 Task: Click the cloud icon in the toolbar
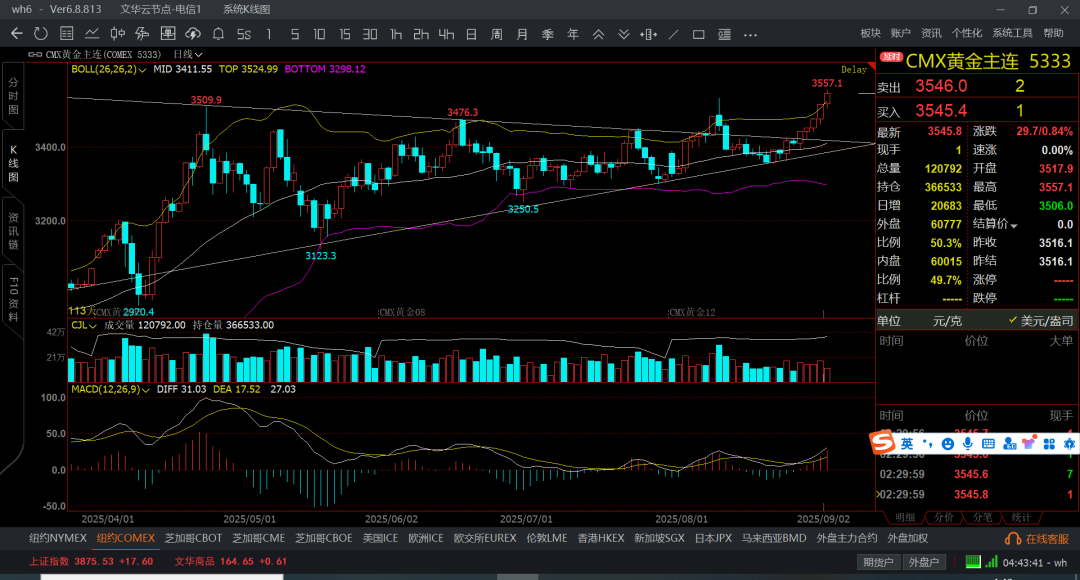(193, 34)
